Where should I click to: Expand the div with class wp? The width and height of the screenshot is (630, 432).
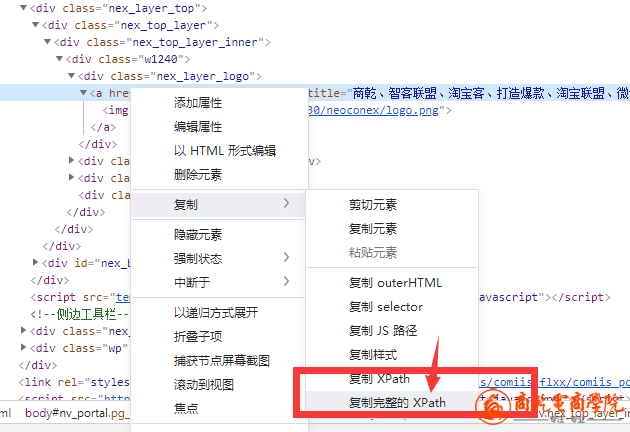(23, 347)
